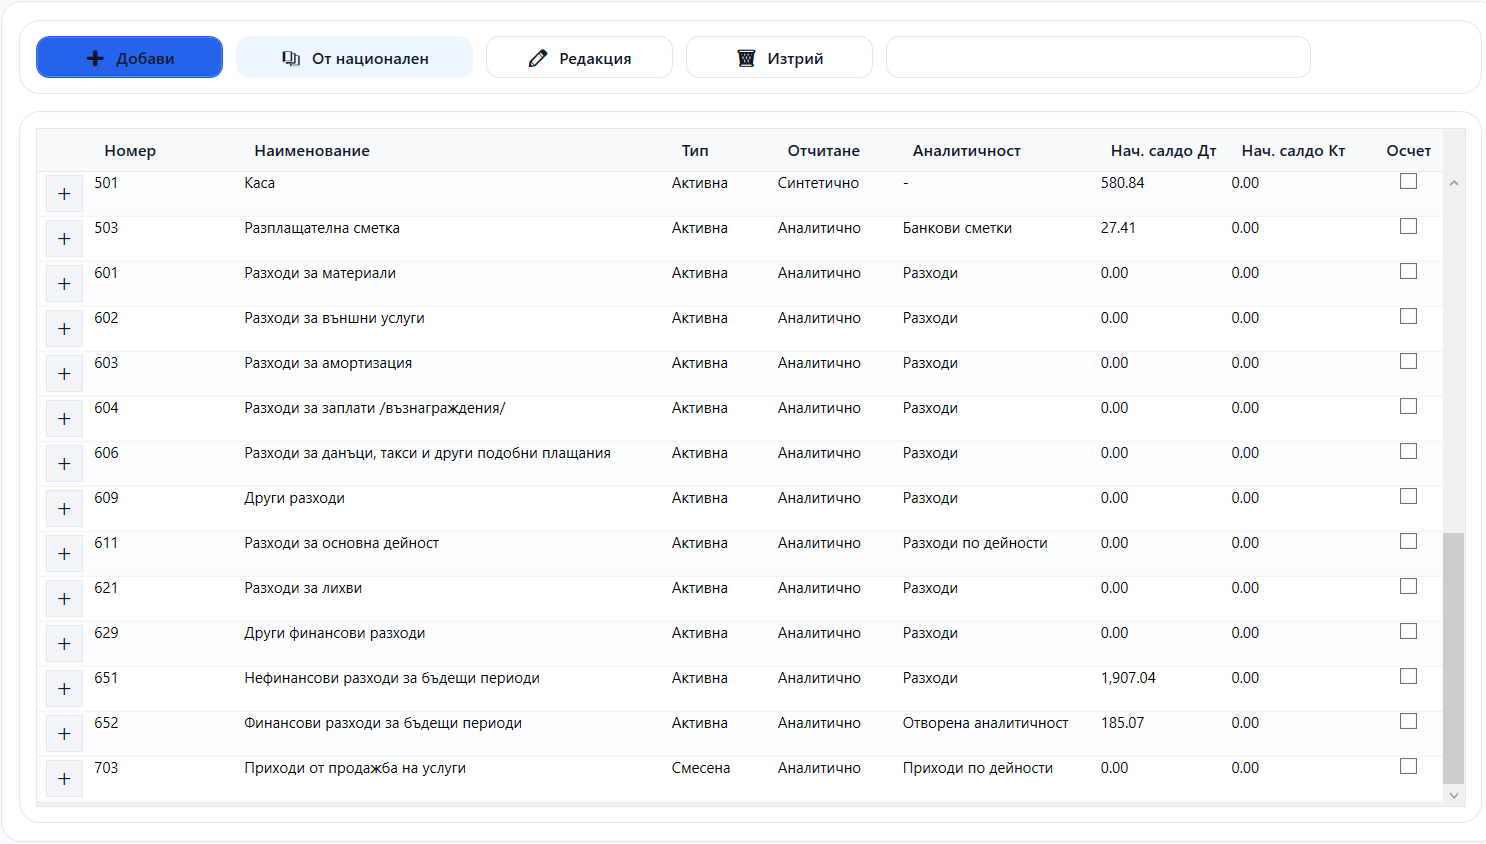
Task: Sort by Нач. салдо Кт column header
Action: click(1293, 151)
